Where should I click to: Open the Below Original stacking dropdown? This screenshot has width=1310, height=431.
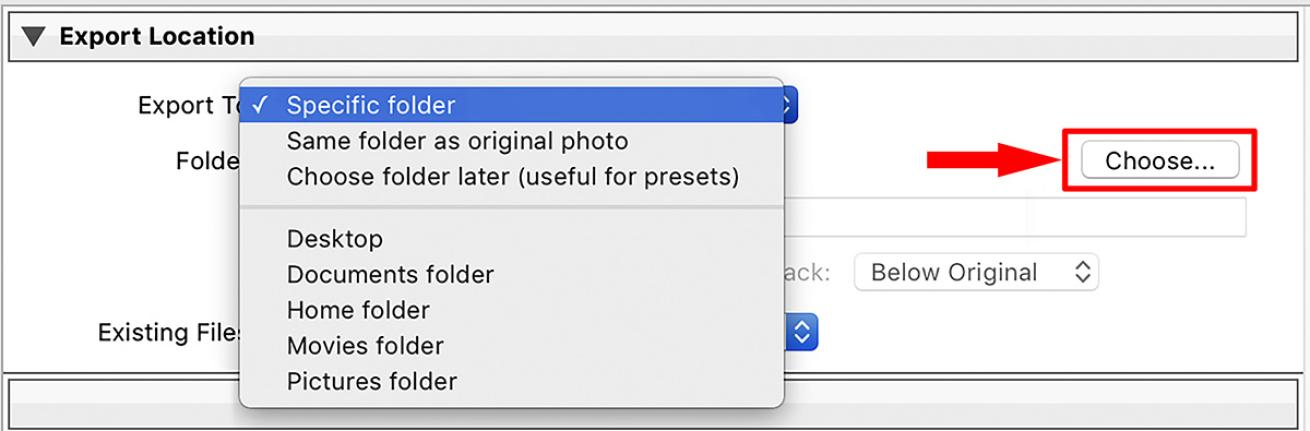tap(976, 273)
